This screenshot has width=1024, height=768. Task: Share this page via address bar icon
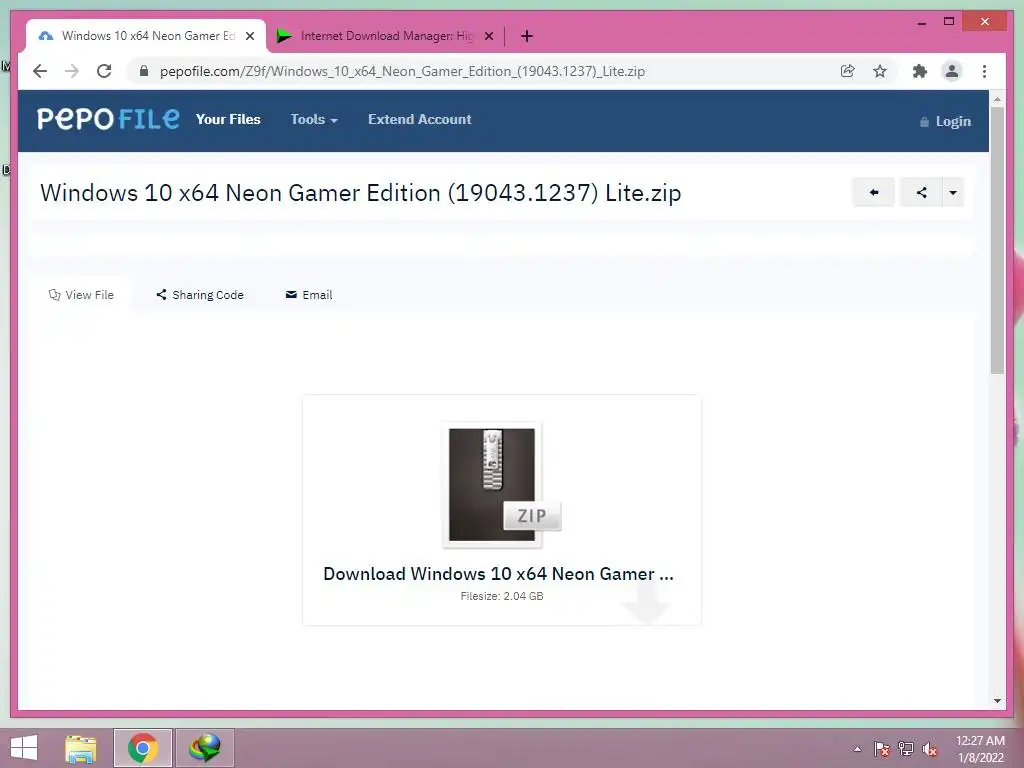point(848,71)
